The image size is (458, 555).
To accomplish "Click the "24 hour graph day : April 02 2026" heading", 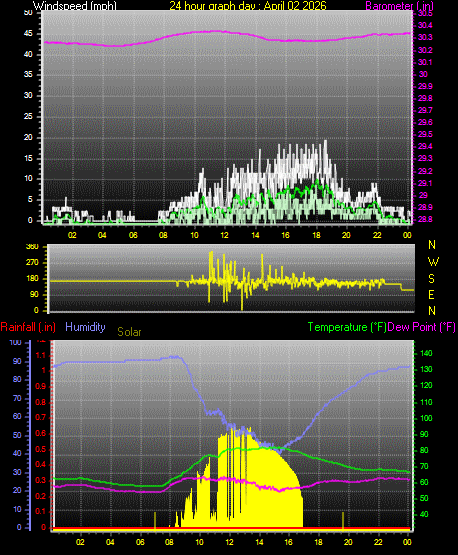I will coord(248,5).
